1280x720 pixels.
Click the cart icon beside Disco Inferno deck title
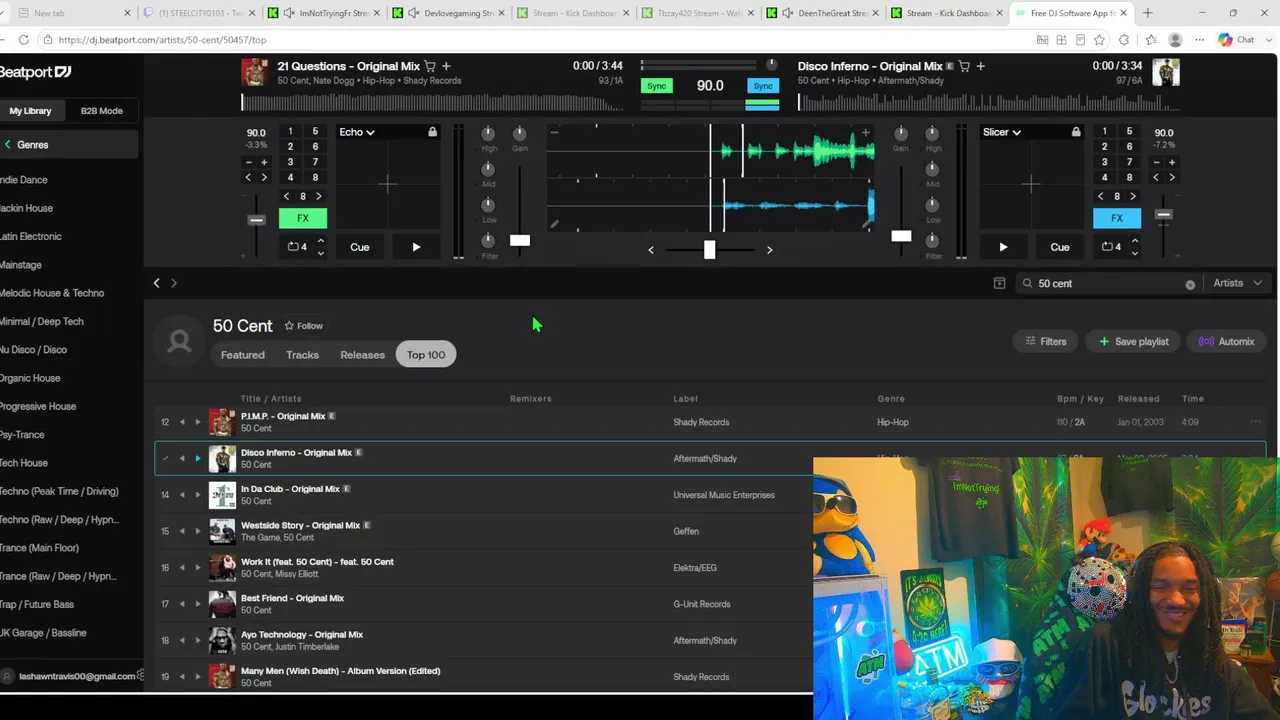click(x=964, y=66)
